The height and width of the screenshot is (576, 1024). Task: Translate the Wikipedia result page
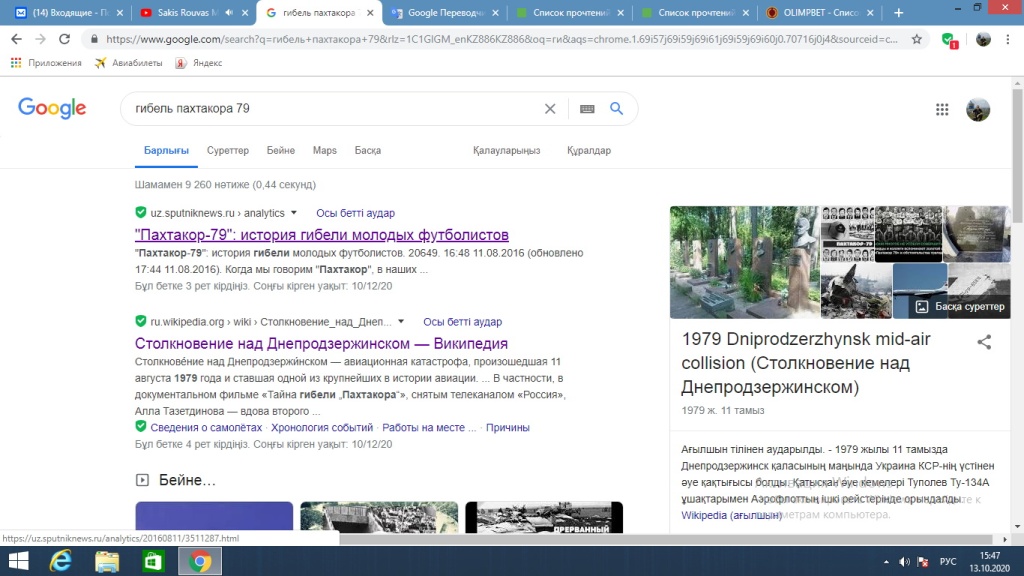pos(462,321)
